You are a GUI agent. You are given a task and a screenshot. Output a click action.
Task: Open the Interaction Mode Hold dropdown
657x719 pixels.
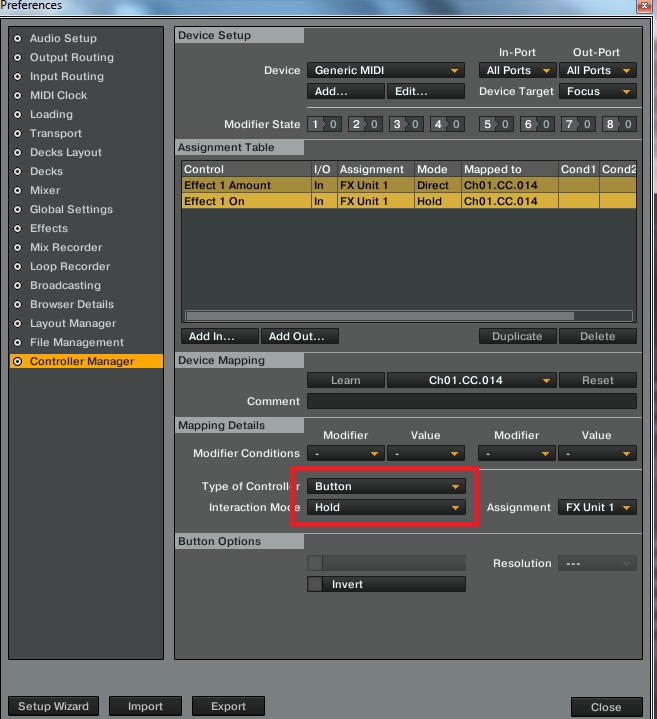pos(386,508)
